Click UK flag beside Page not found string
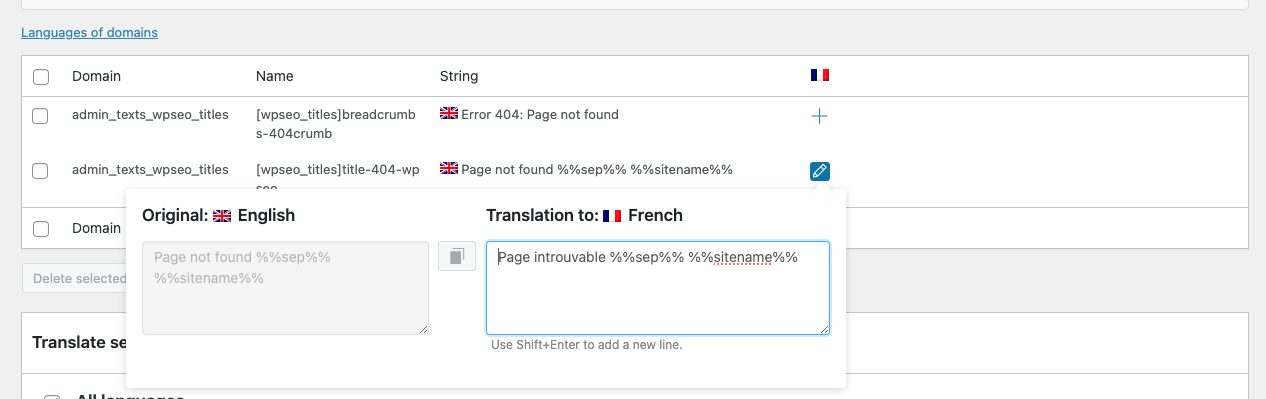Viewport: 1266px width, 399px height. (x=449, y=169)
